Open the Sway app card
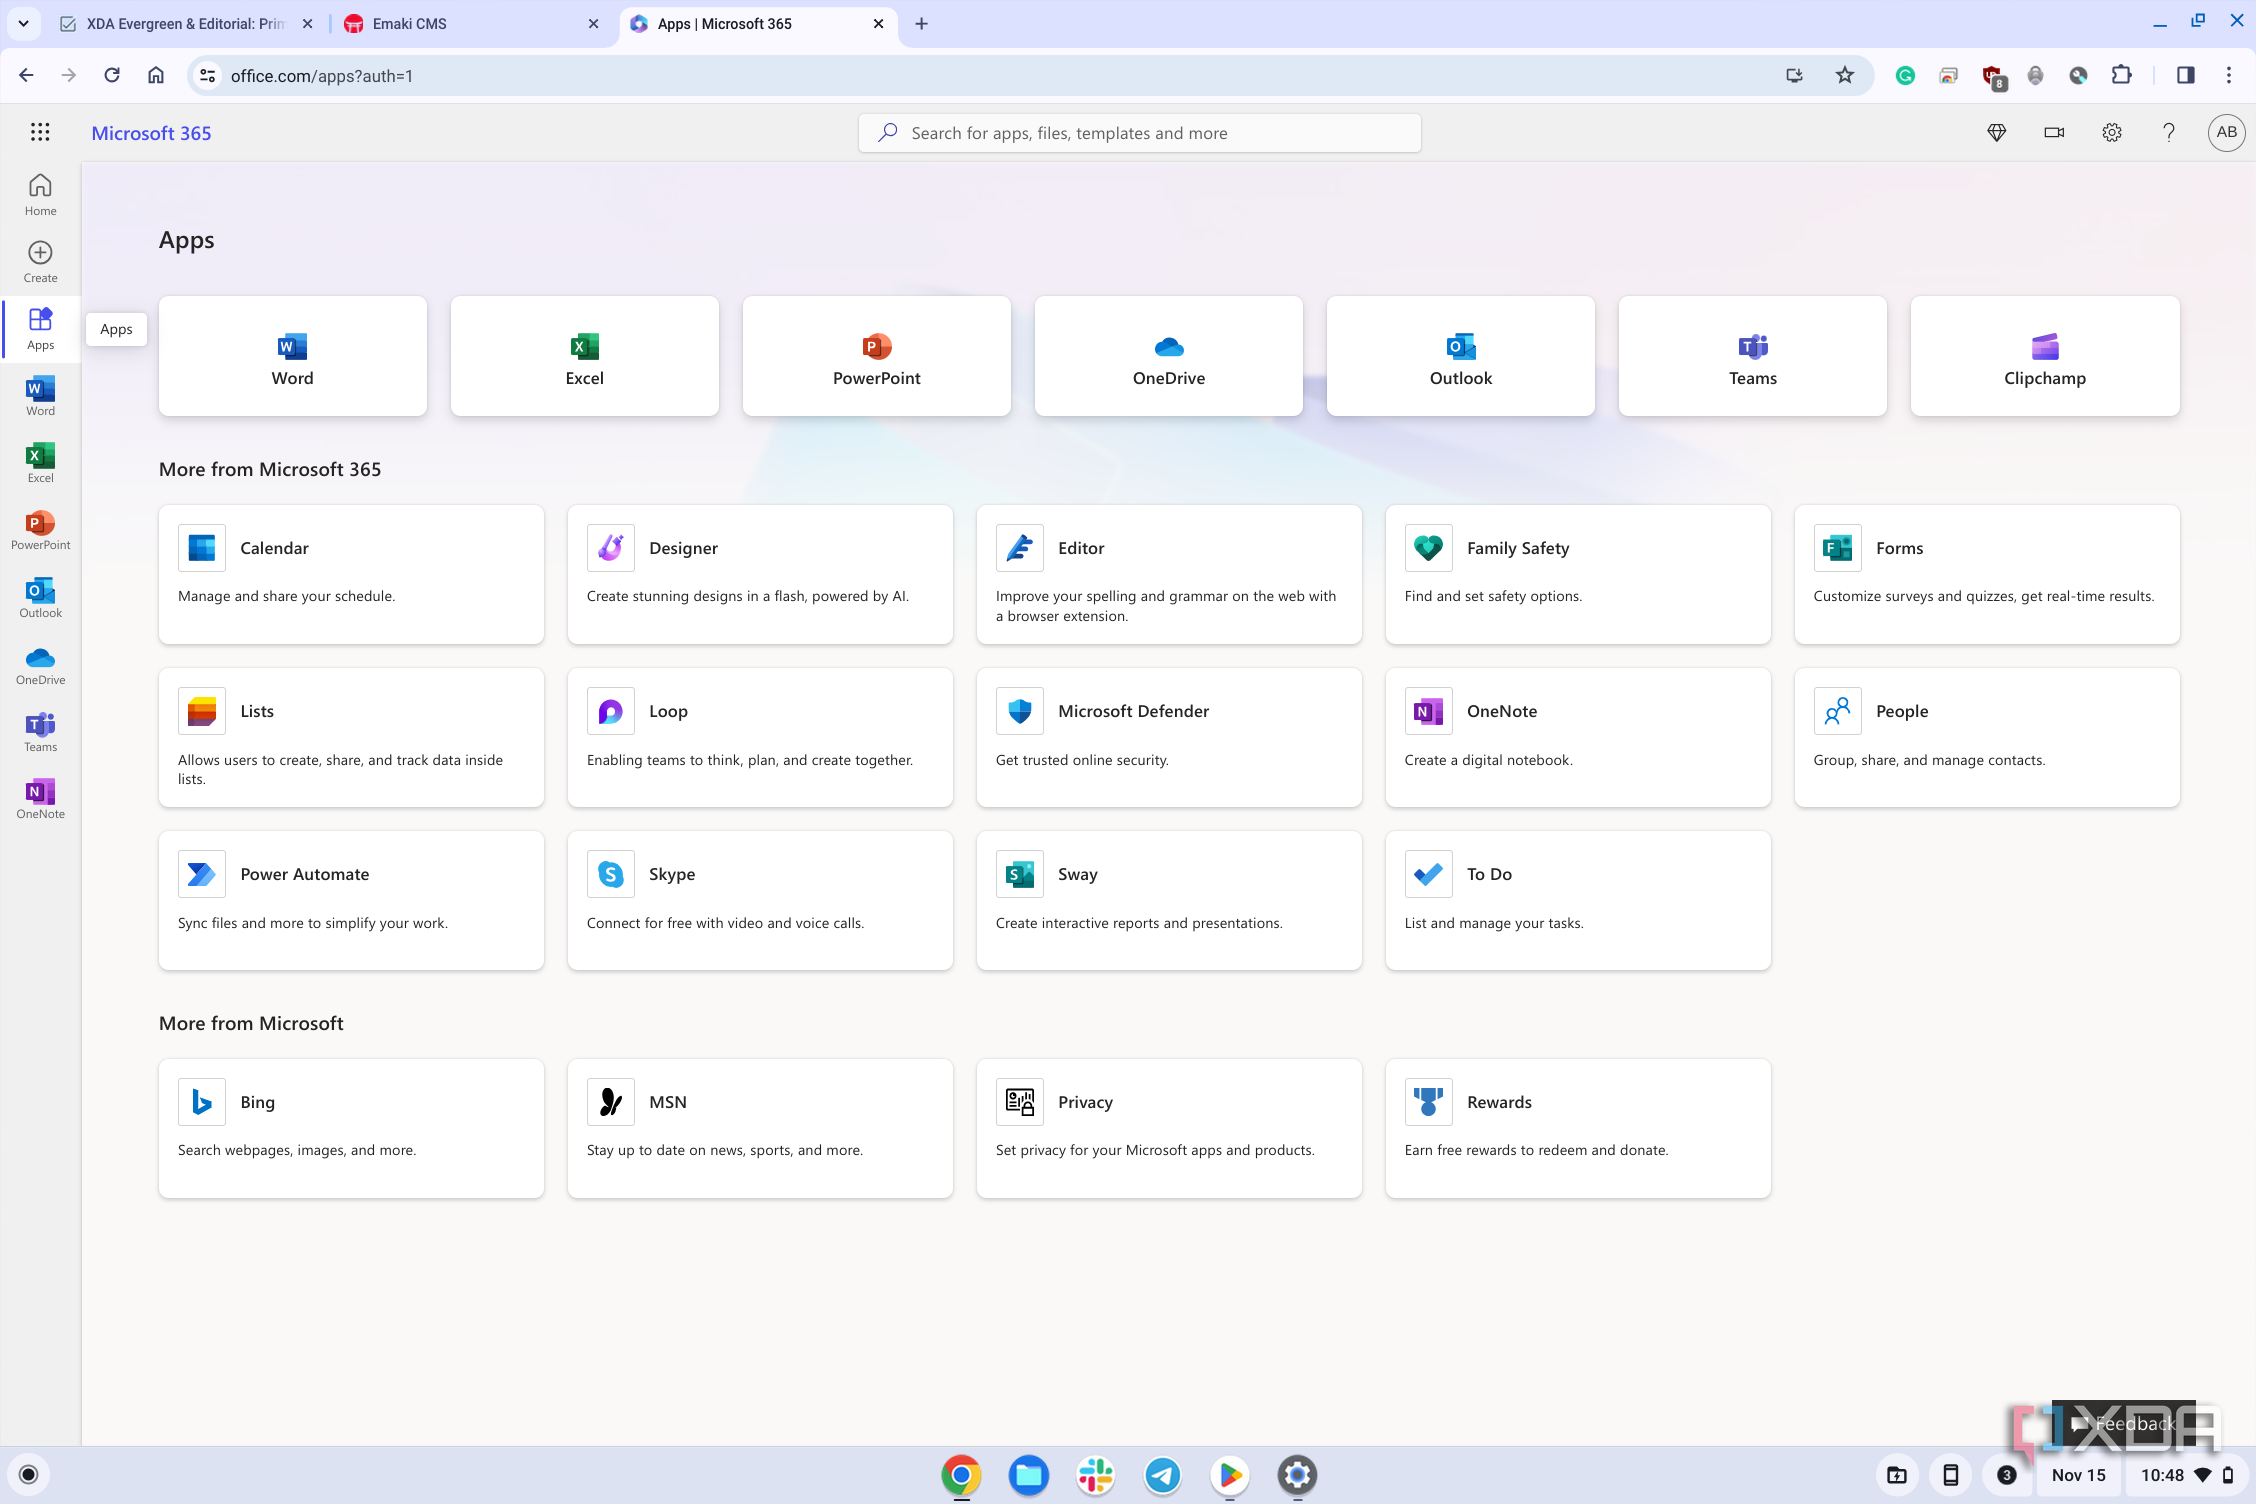 [1169, 900]
